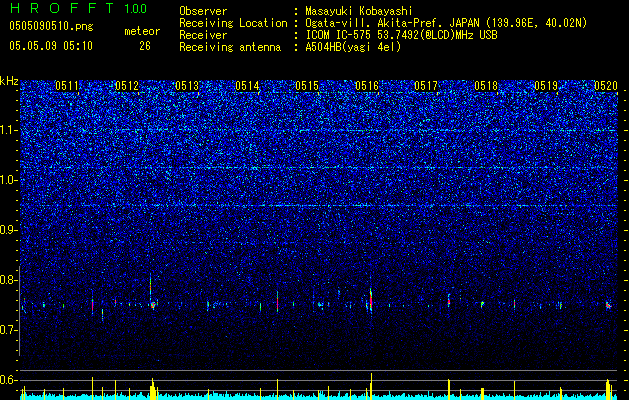This screenshot has height=400, width=629.
Task: Click the Receiver label
Action: tap(203, 35)
